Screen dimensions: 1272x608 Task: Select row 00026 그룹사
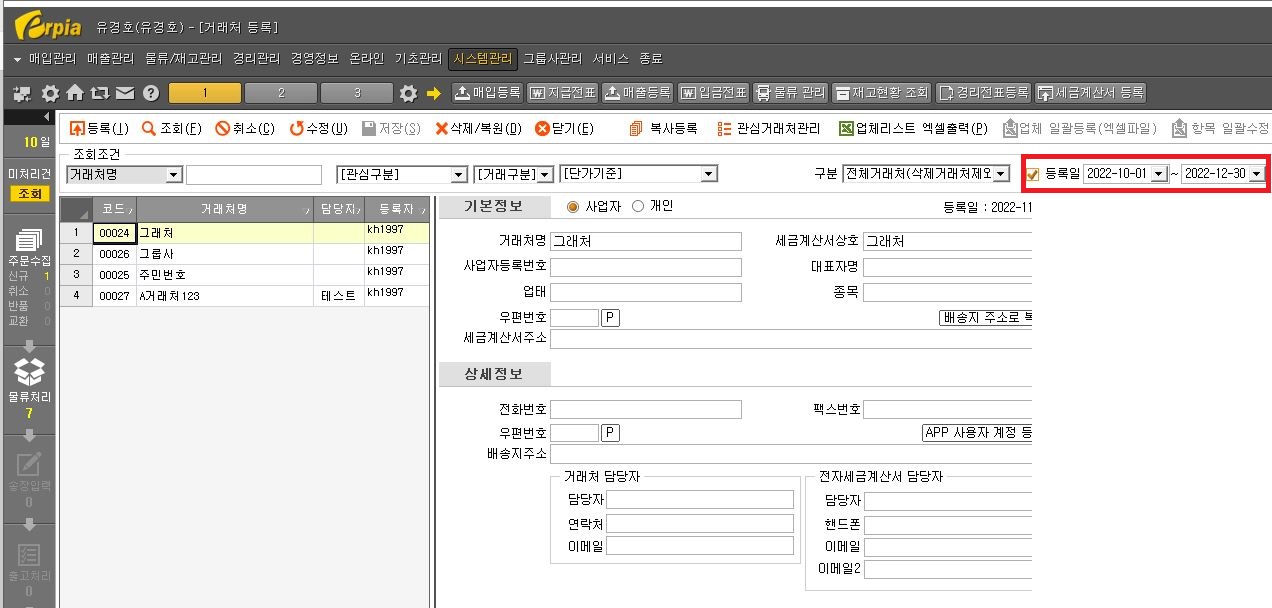[245, 254]
